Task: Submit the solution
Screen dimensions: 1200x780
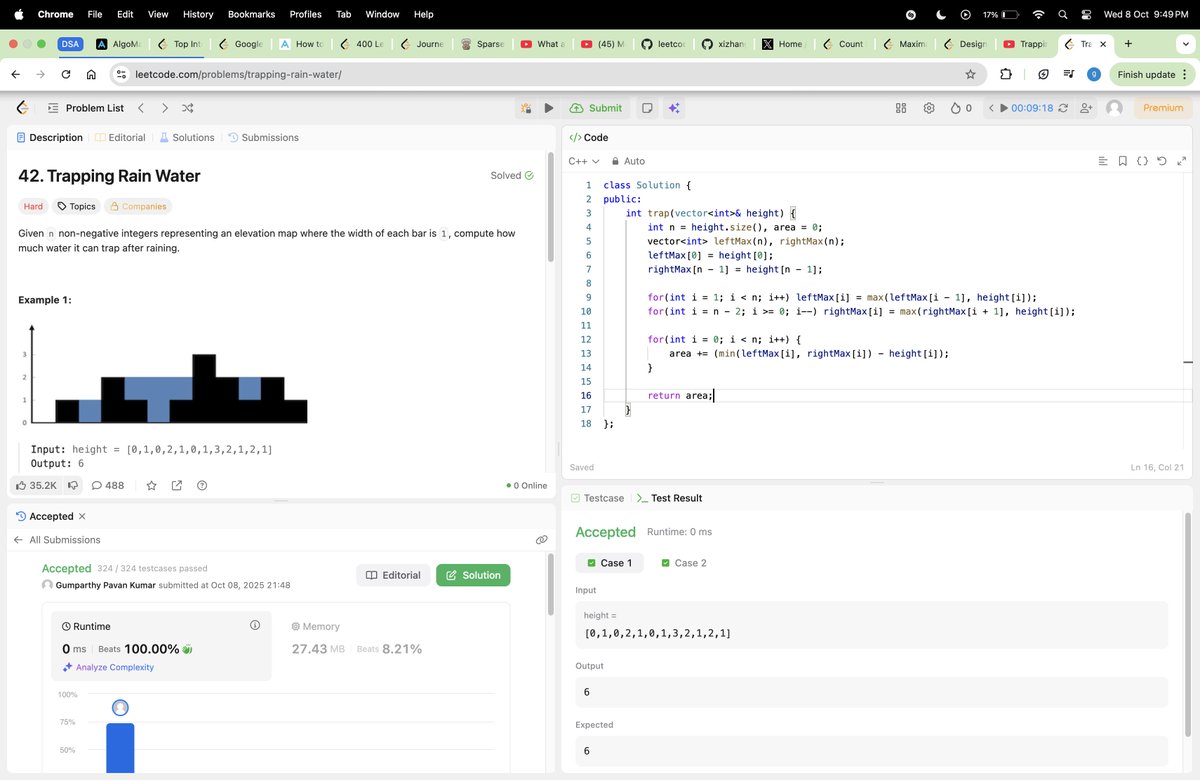Action: tap(596, 108)
